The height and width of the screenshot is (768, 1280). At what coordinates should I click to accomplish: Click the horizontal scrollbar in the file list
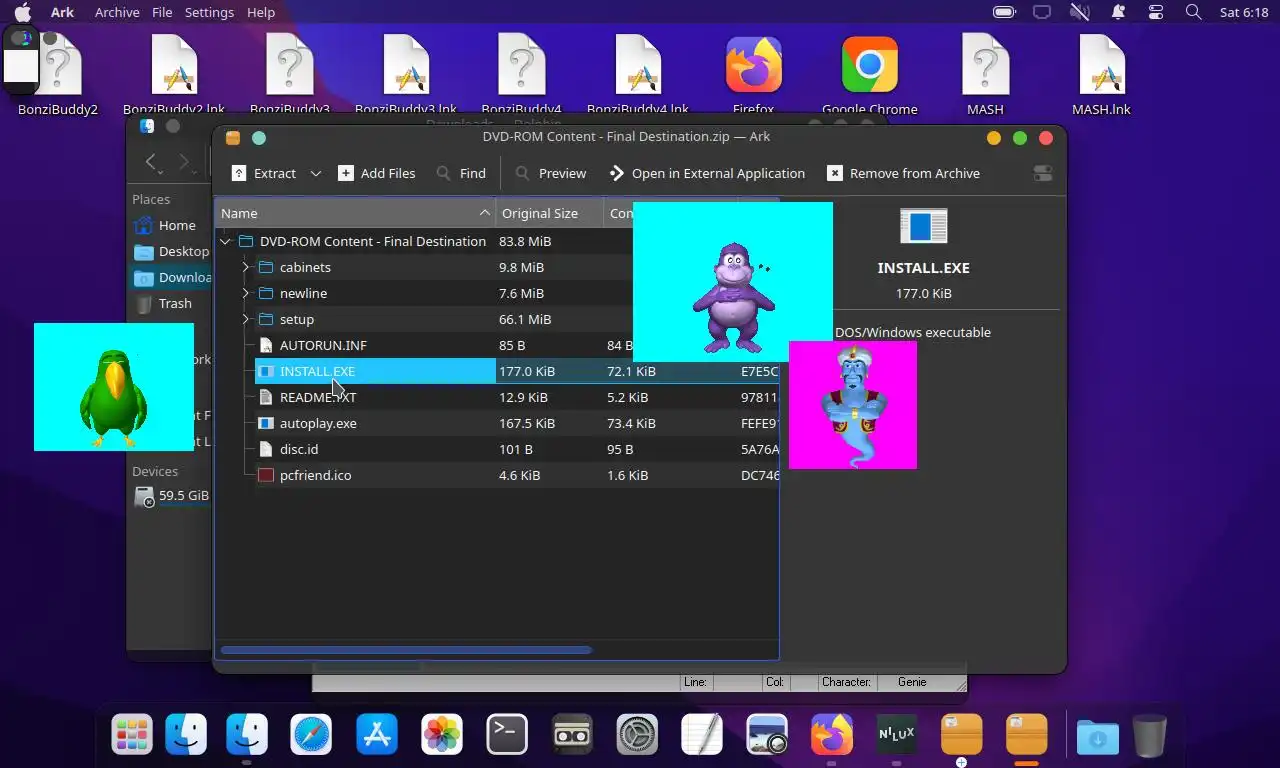pyautogui.click(x=406, y=650)
